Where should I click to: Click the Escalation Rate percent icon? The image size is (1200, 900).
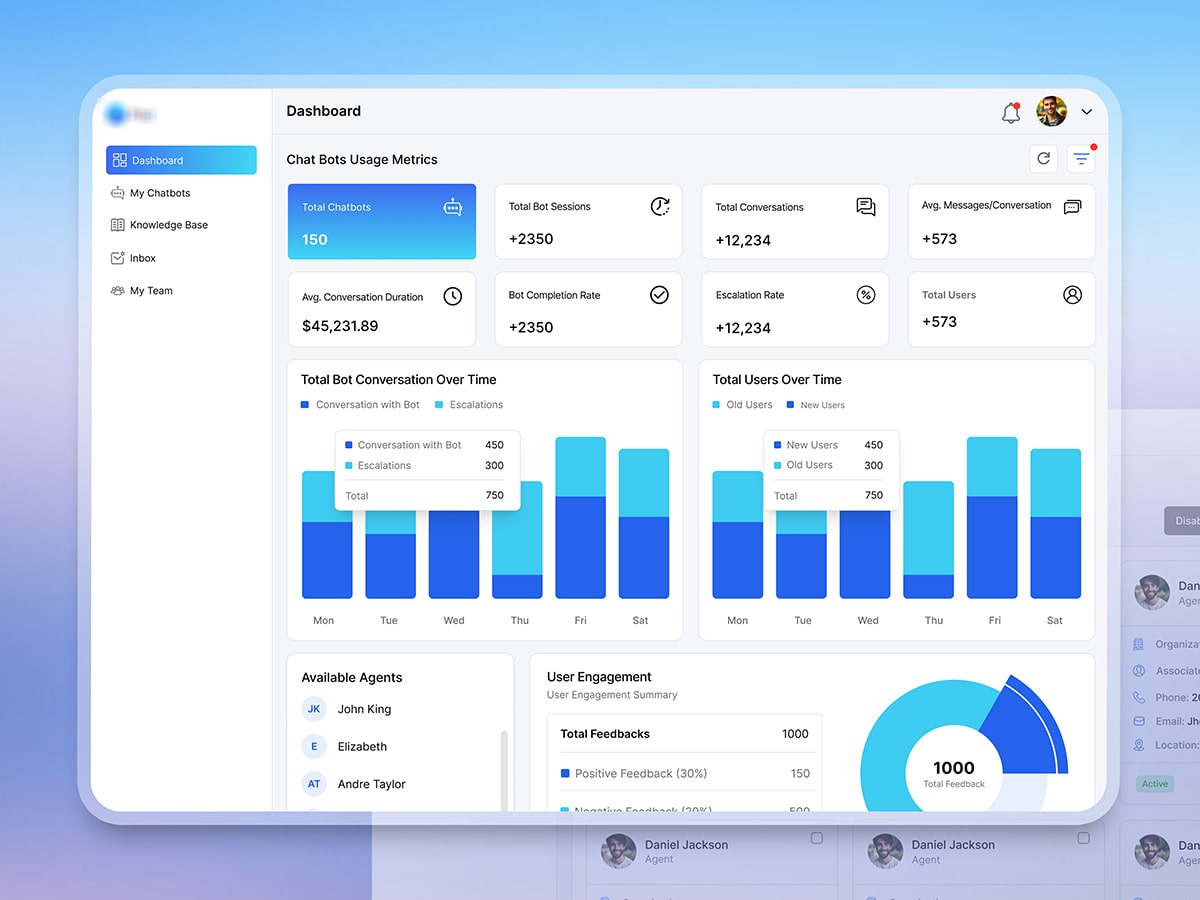[x=866, y=295]
